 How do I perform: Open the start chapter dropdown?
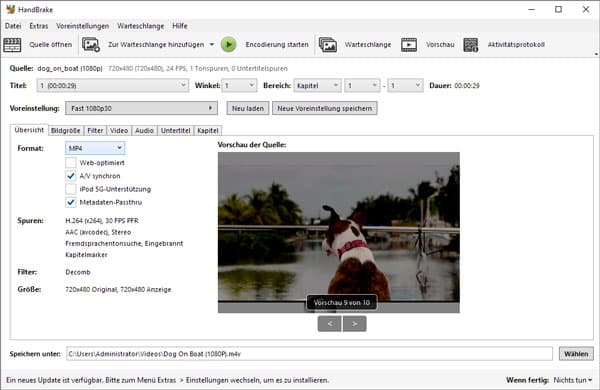tap(362, 85)
